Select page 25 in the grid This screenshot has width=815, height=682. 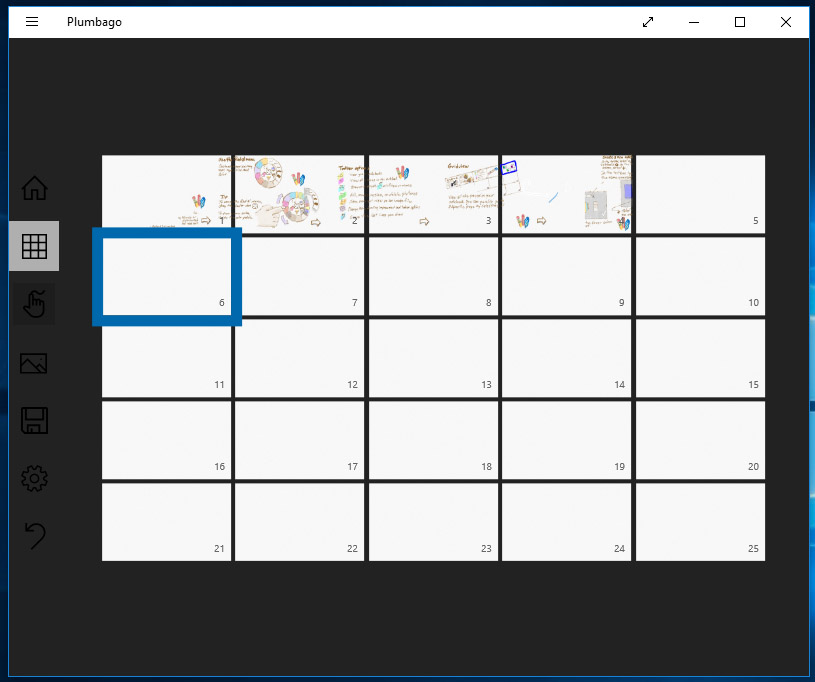(x=700, y=522)
